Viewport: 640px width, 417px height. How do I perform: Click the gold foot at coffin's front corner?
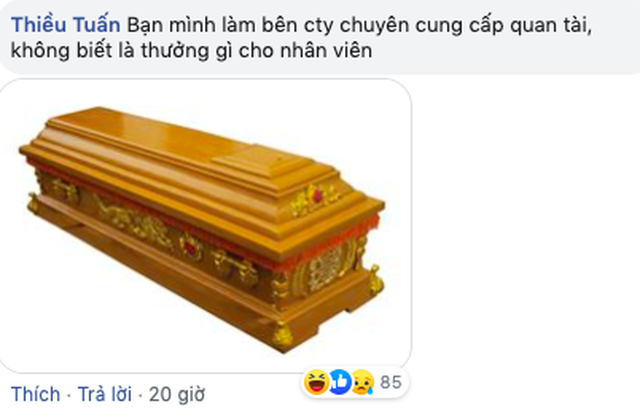282,335
